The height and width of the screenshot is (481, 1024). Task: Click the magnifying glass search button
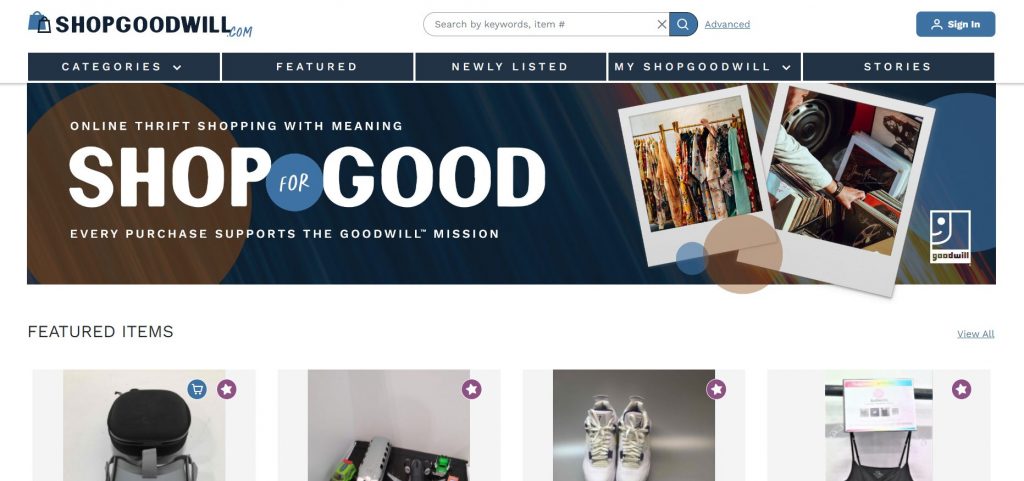[x=683, y=24]
